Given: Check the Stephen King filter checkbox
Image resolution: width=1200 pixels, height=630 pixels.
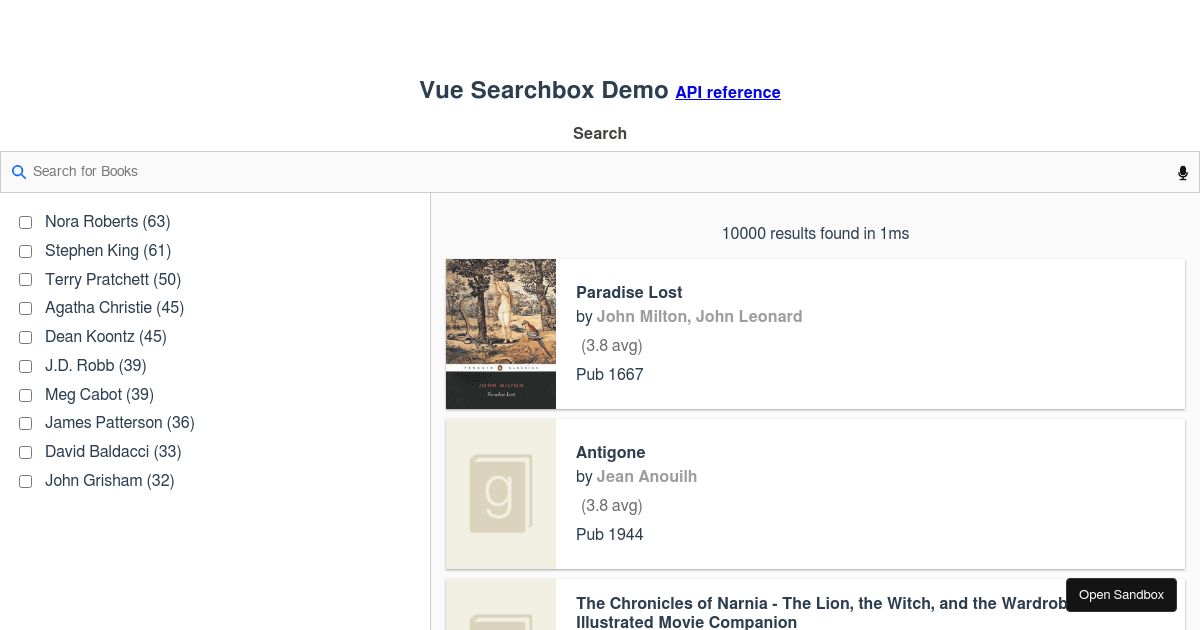Looking at the screenshot, I should (25, 251).
